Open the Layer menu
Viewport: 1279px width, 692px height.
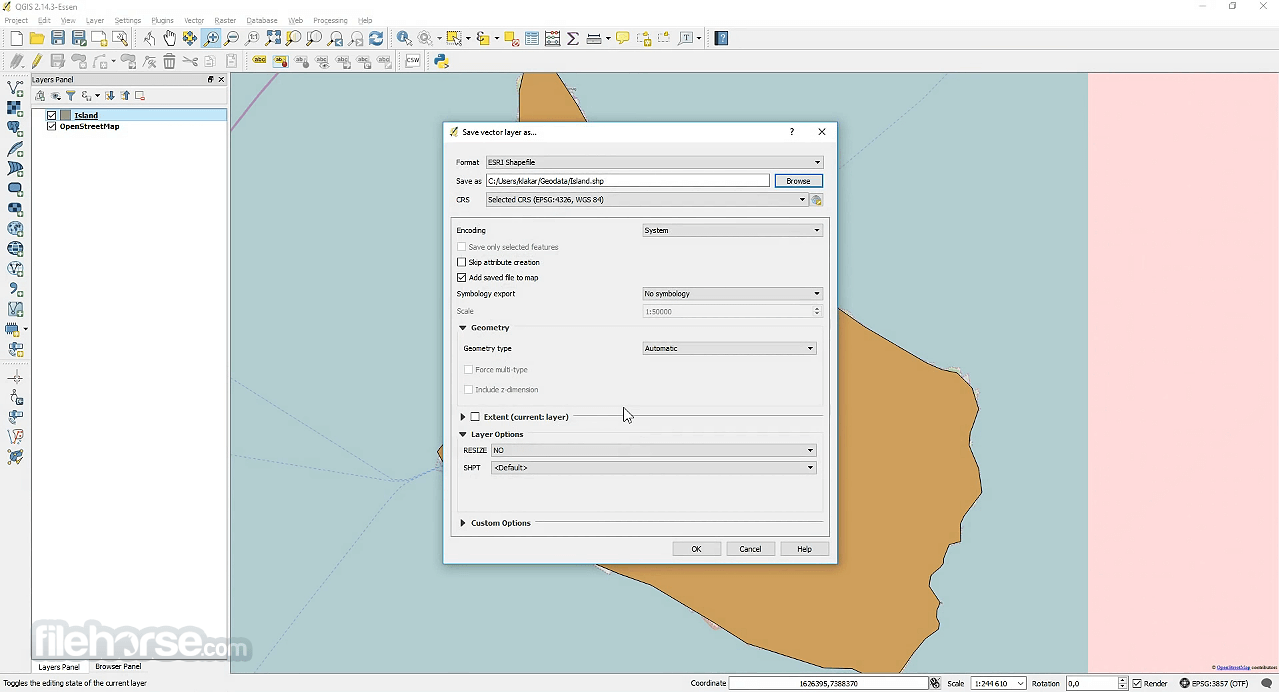click(x=95, y=20)
